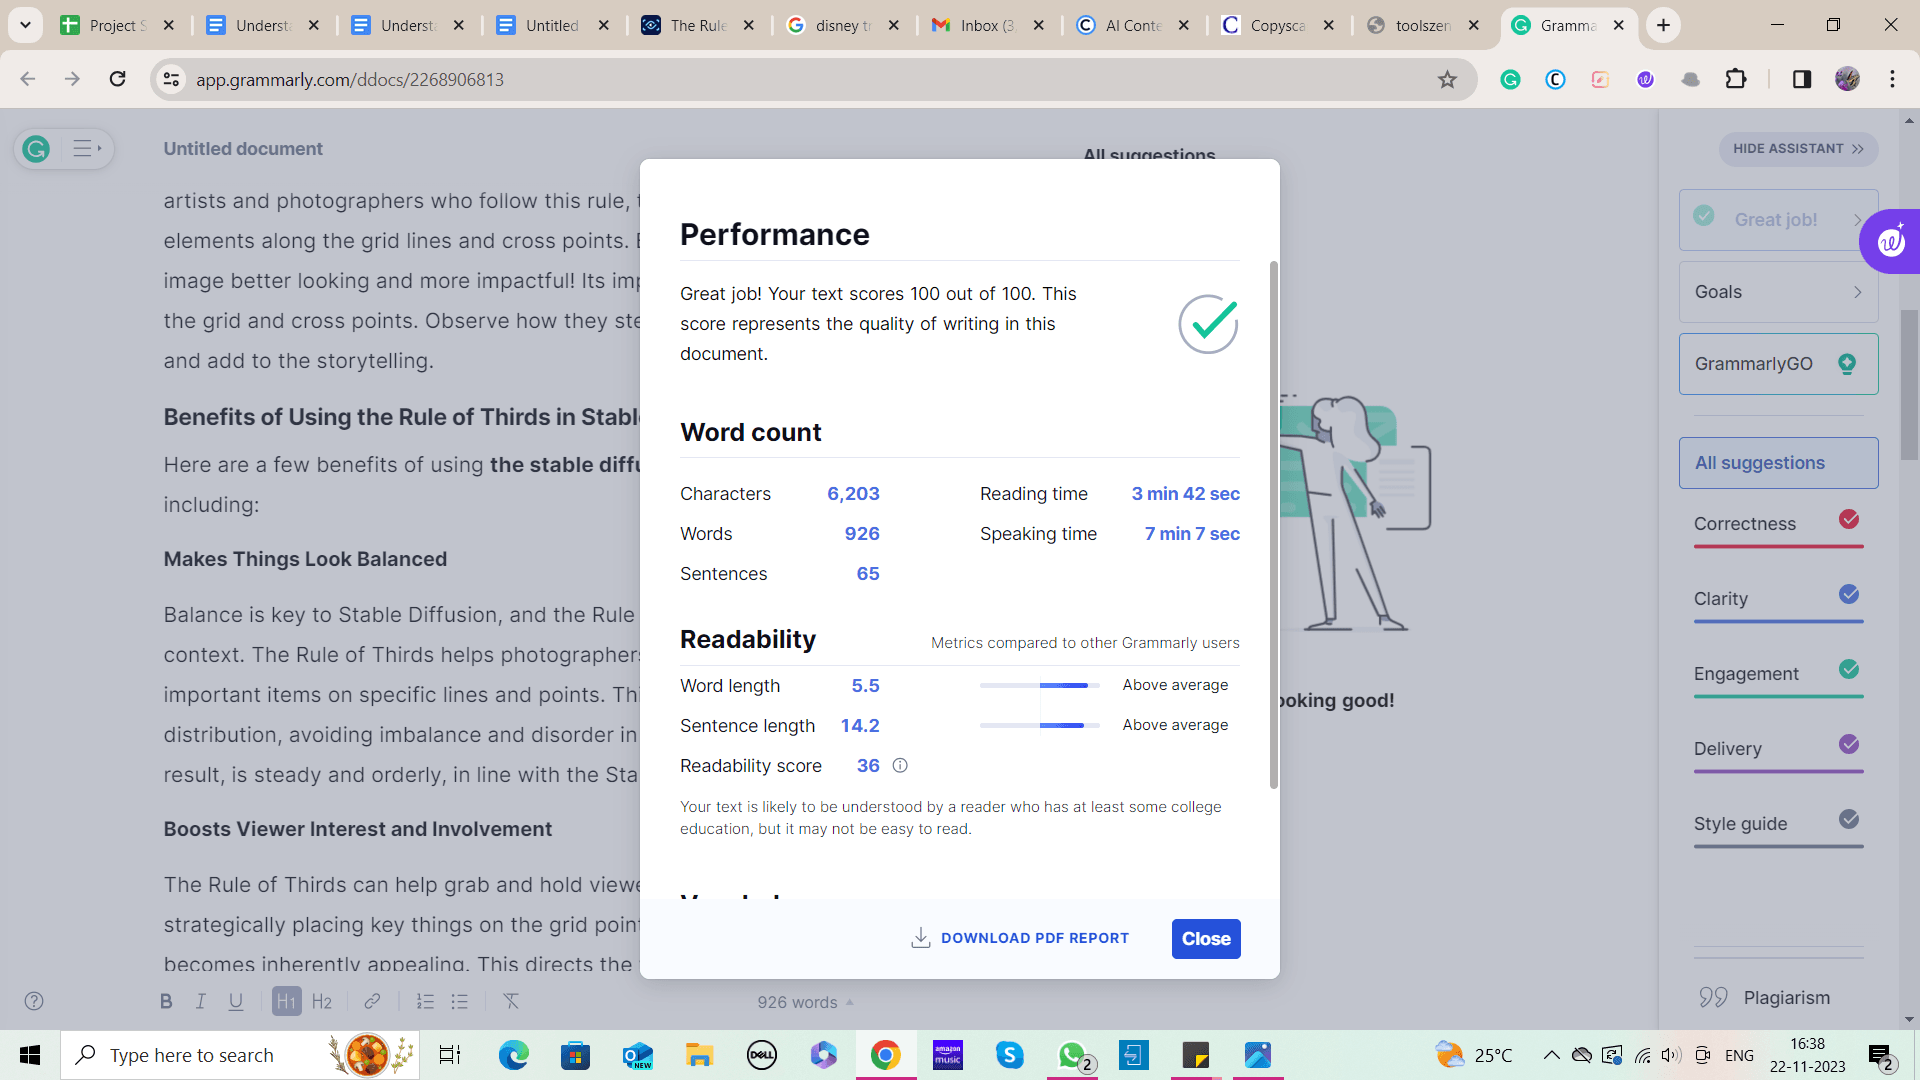
Task: Apply bold formatting in the editor toolbar
Action: pyautogui.click(x=166, y=1001)
